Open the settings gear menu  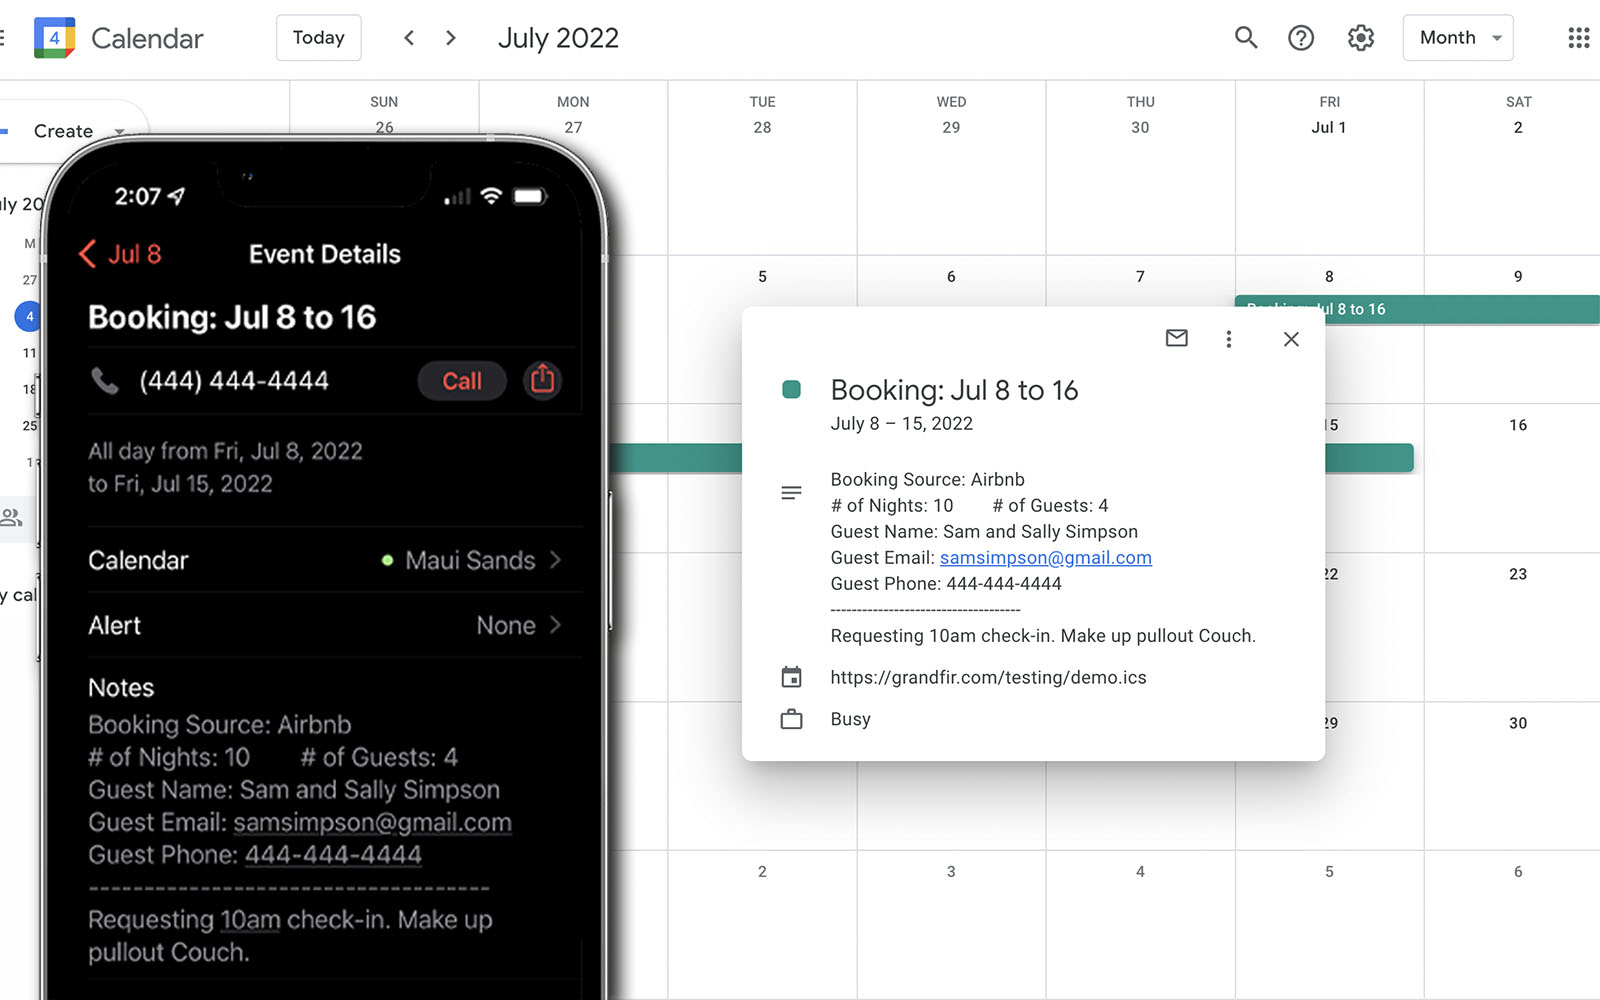(x=1361, y=38)
